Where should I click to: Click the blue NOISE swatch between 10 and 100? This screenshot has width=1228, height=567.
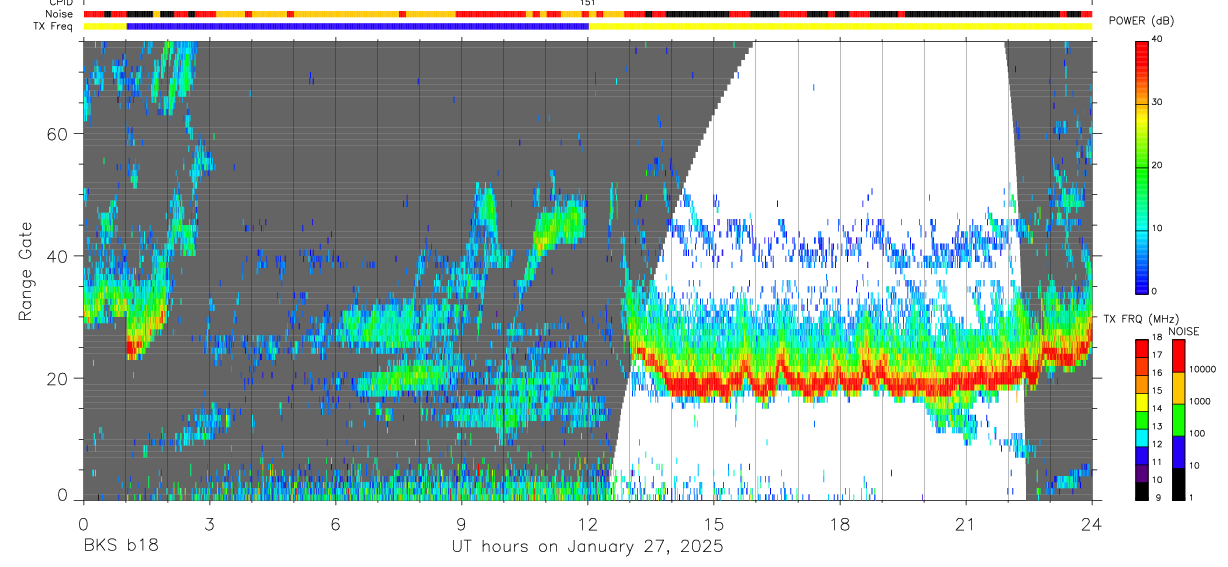1179,453
